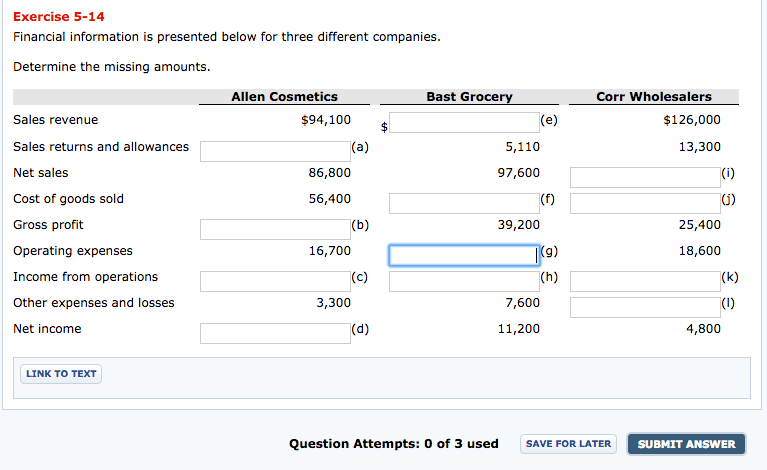Click the Exercise 5-14 heading
This screenshot has height=470, width=767.
[x=59, y=17]
